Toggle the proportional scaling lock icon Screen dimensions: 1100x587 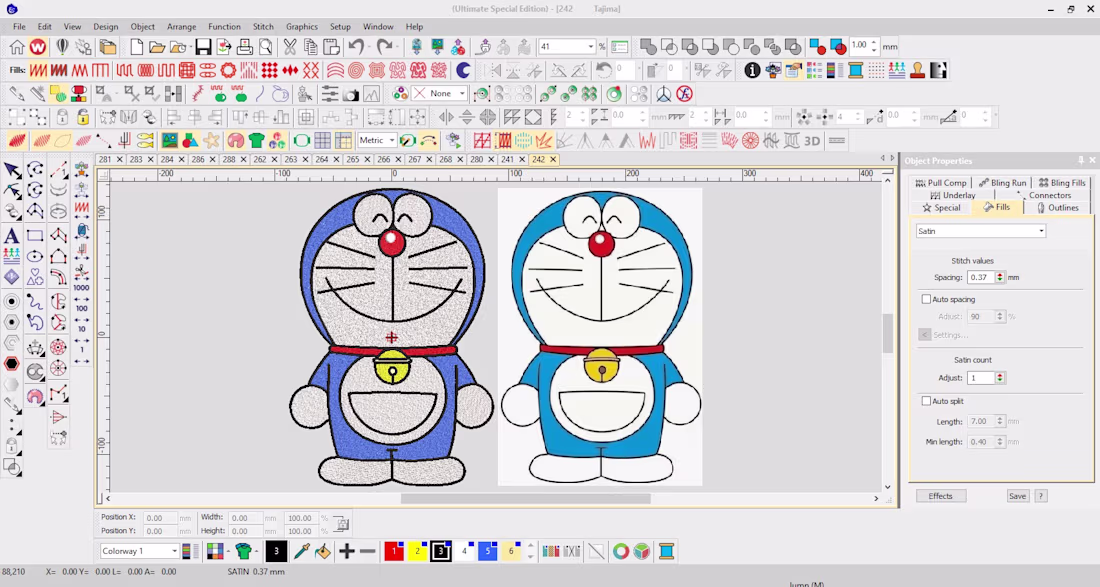point(342,524)
